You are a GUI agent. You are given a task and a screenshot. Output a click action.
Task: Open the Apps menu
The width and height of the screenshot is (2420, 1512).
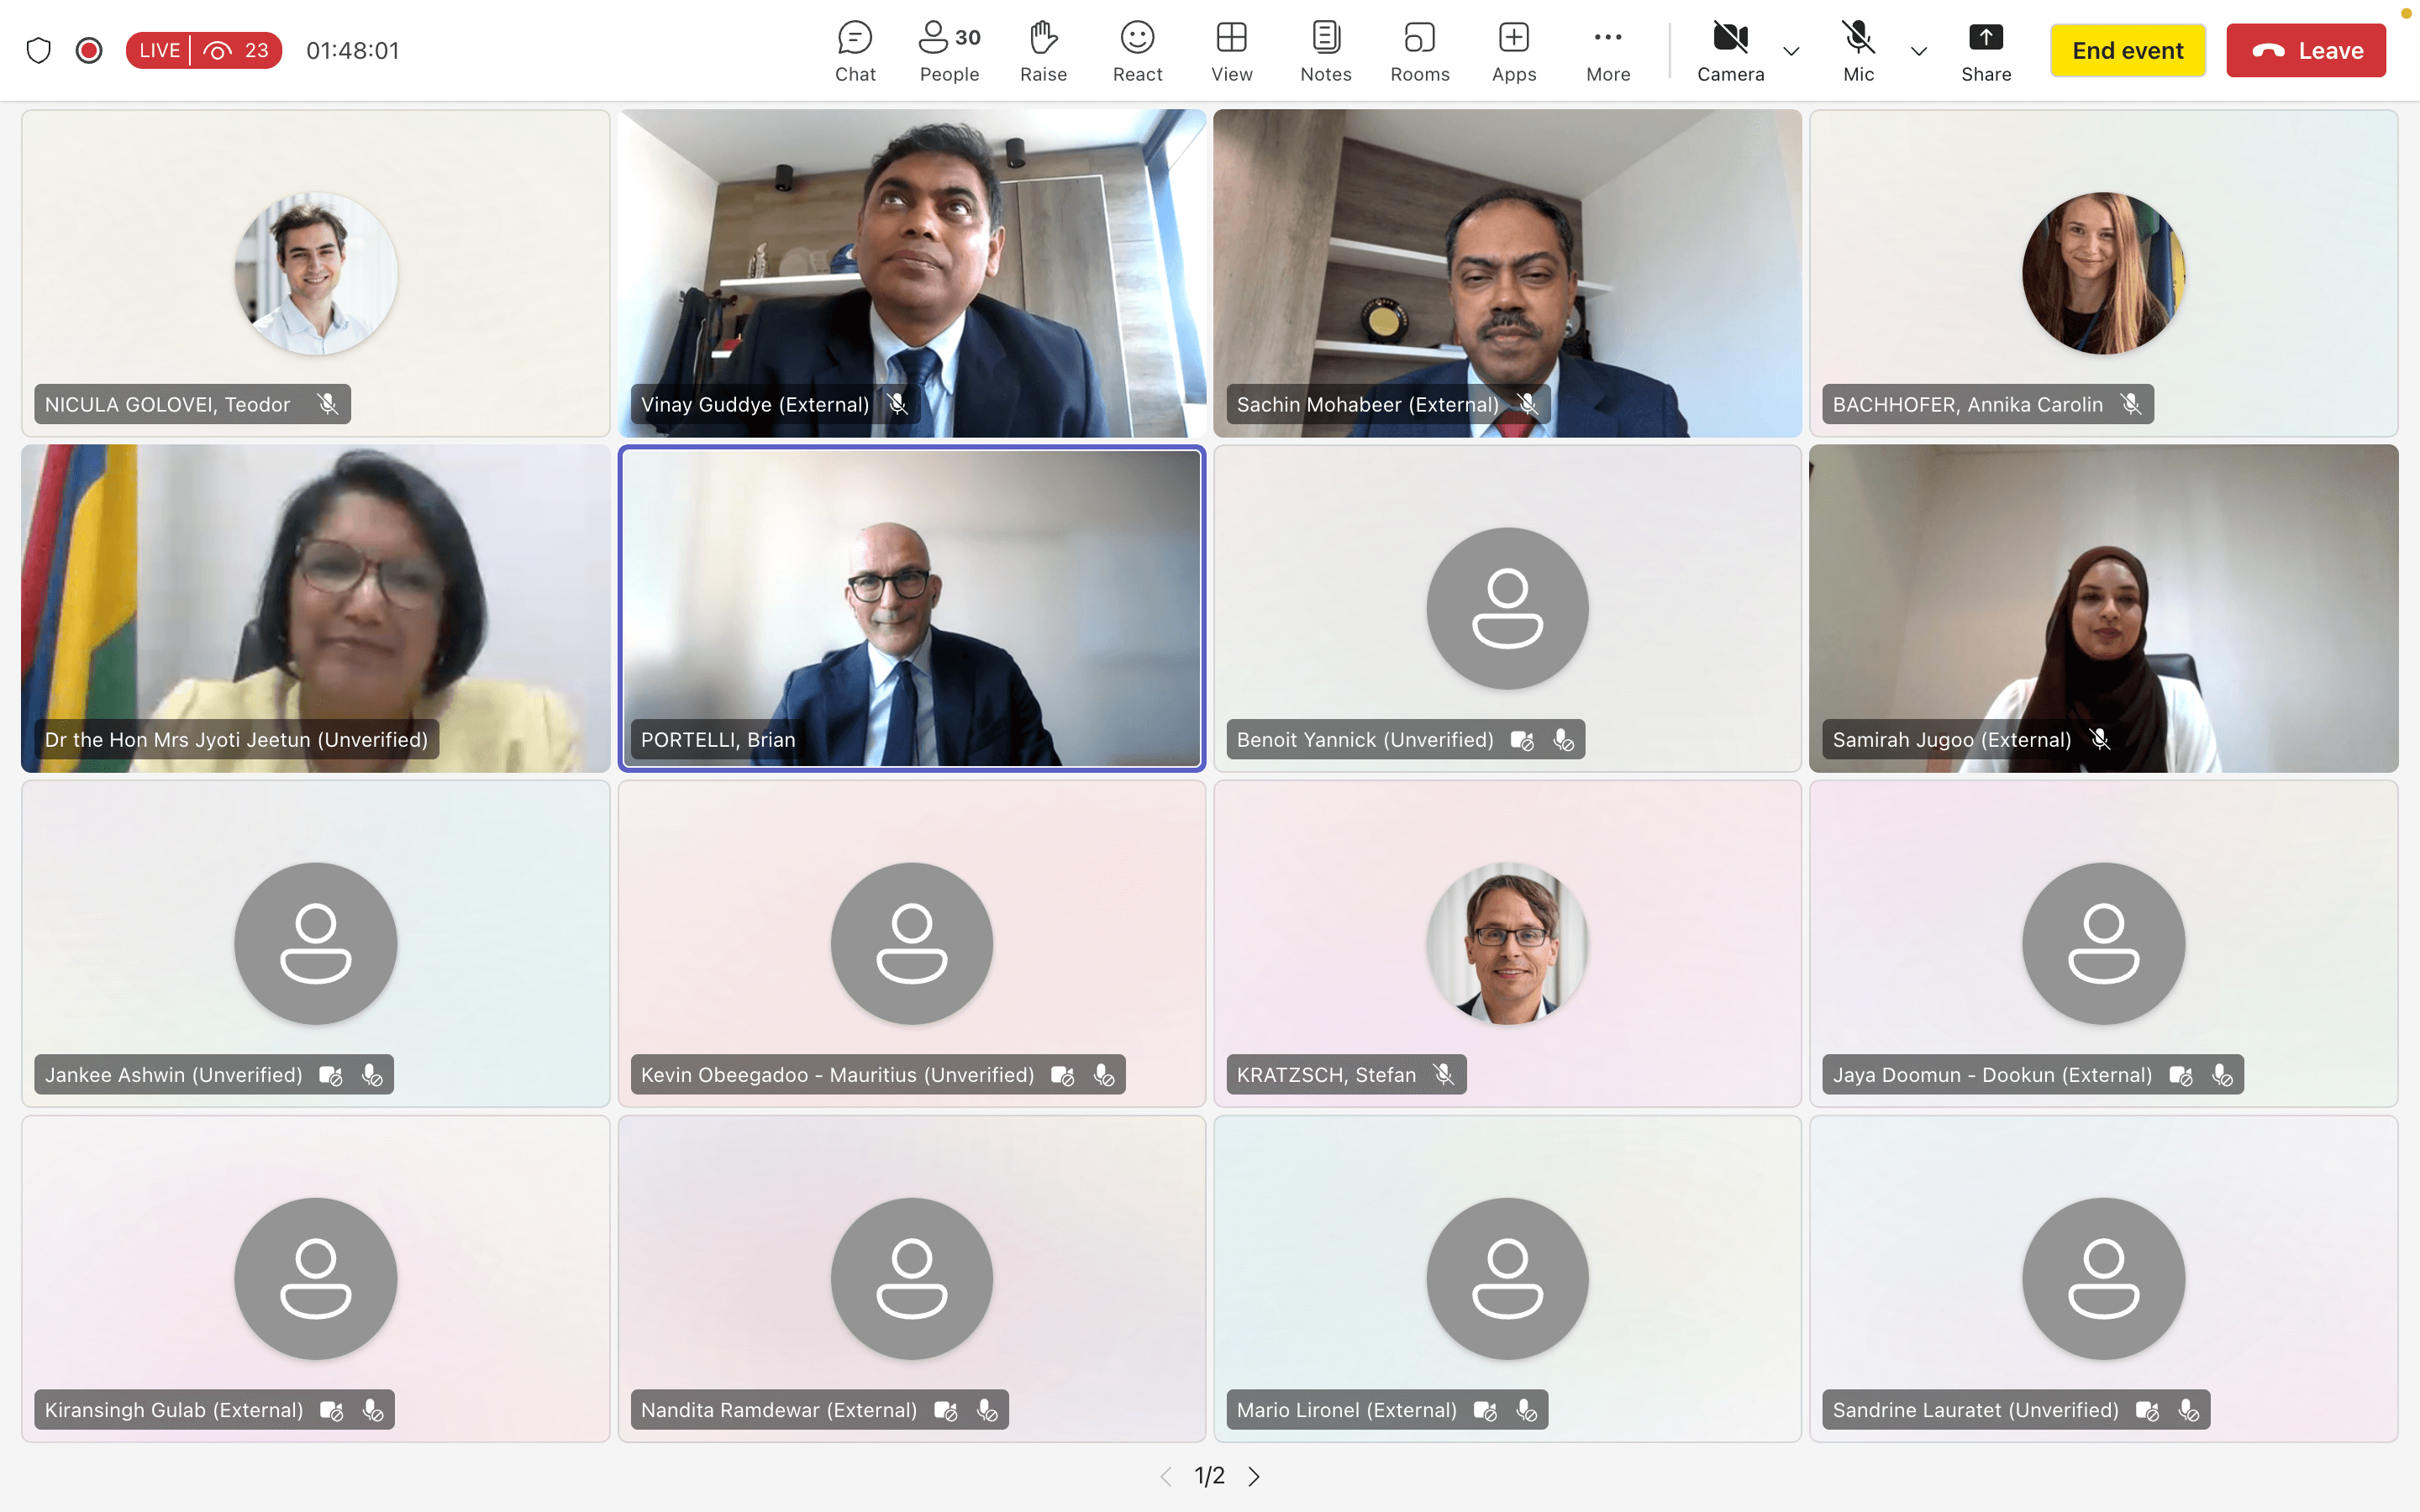point(1513,51)
